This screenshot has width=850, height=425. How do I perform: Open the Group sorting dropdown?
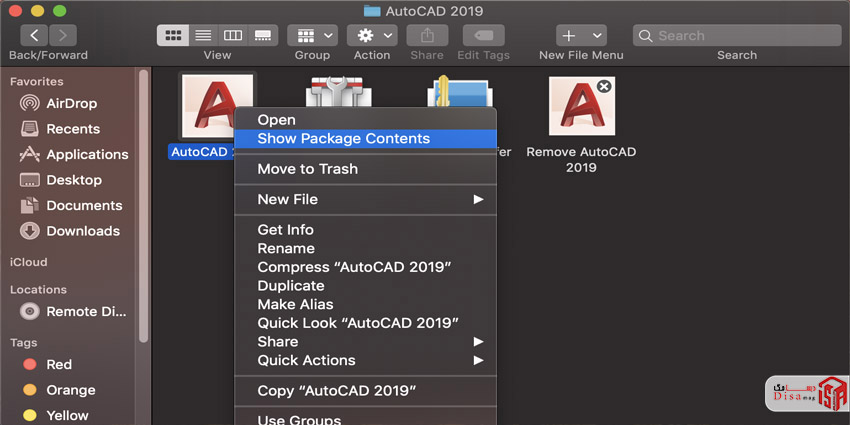pyautogui.click(x=312, y=35)
